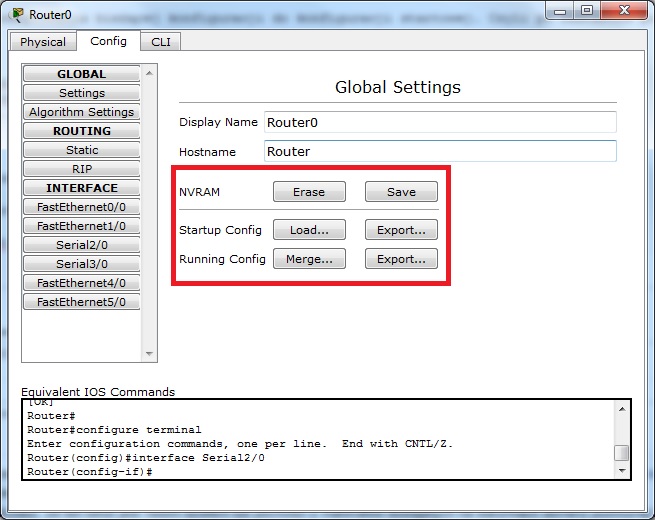Click sidebar scrollbar up arrow
This screenshot has width=655, height=520.
[x=149, y=74]
